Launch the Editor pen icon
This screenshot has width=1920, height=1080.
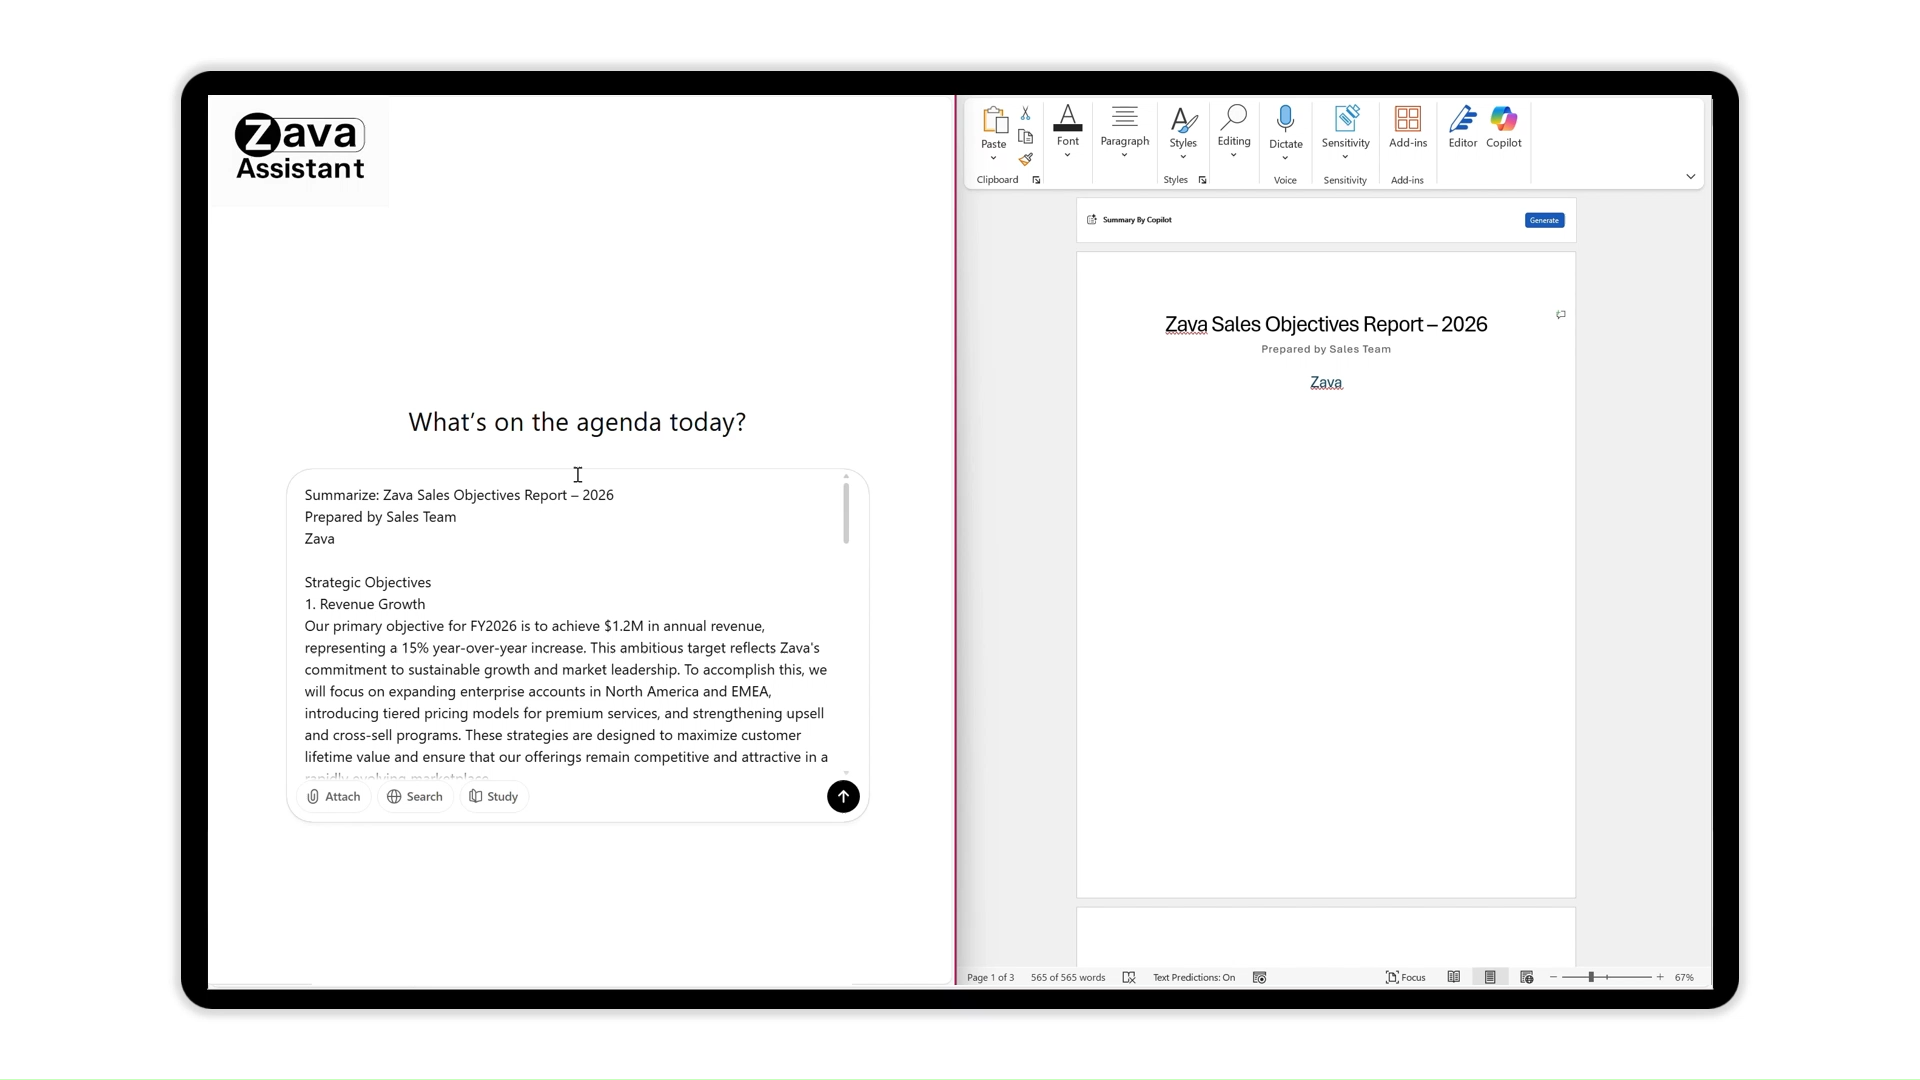[x=1463, y=119]
